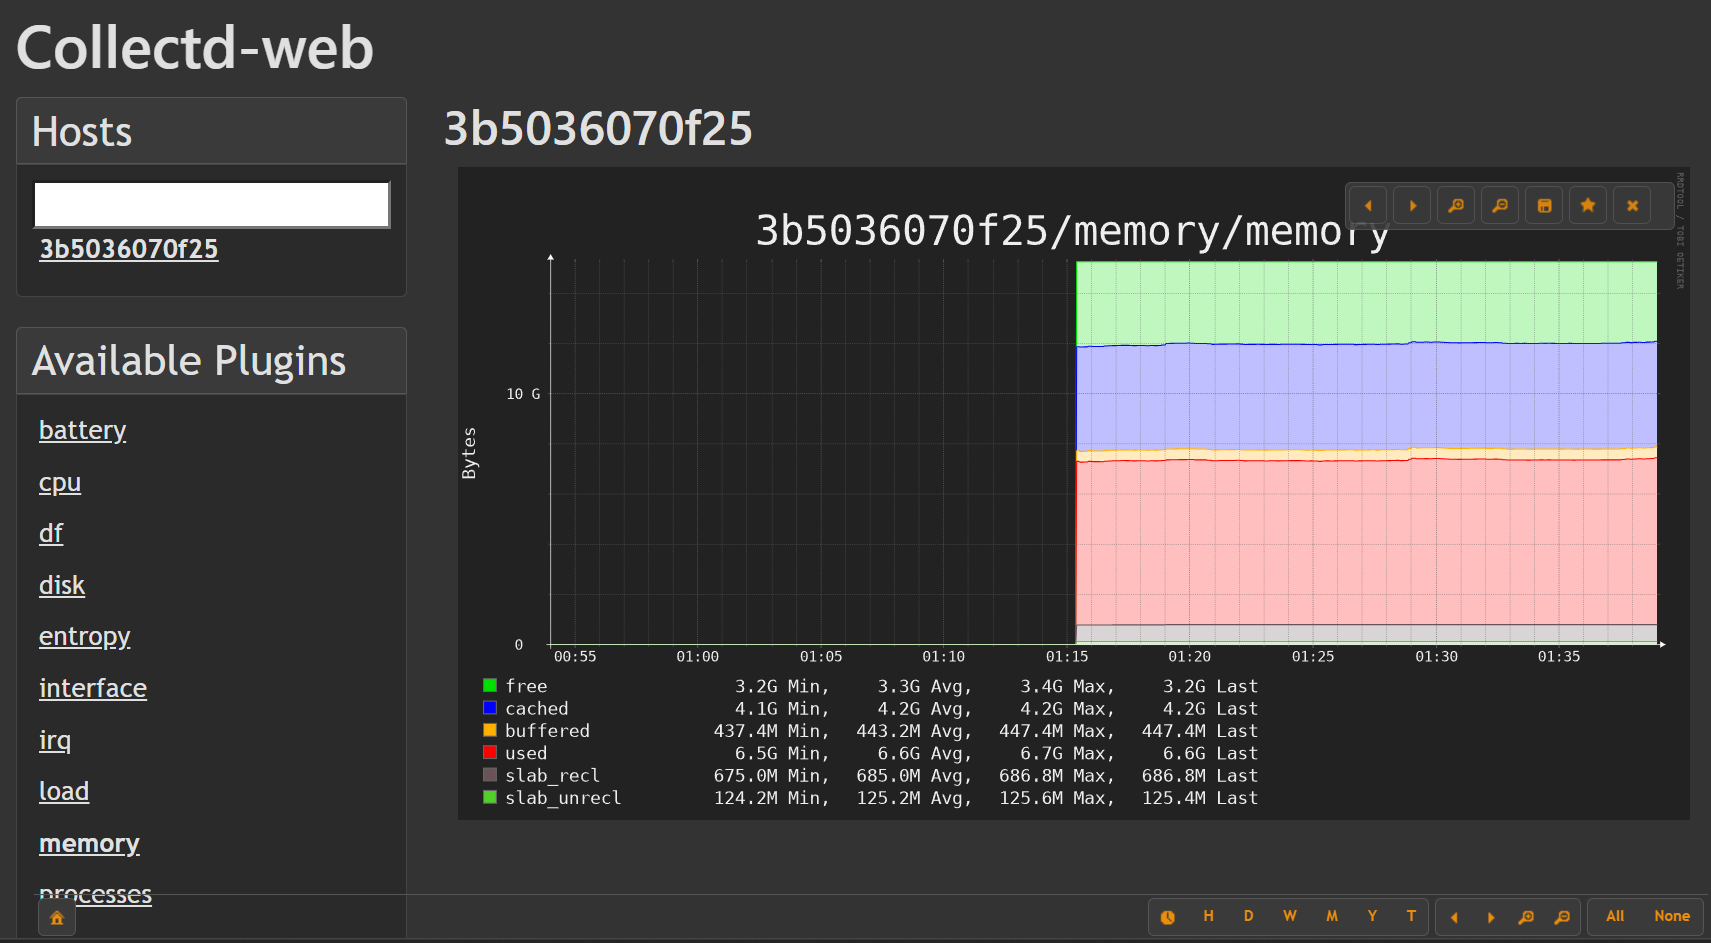Move all graphs backward using bottom left arrow

1454,917
